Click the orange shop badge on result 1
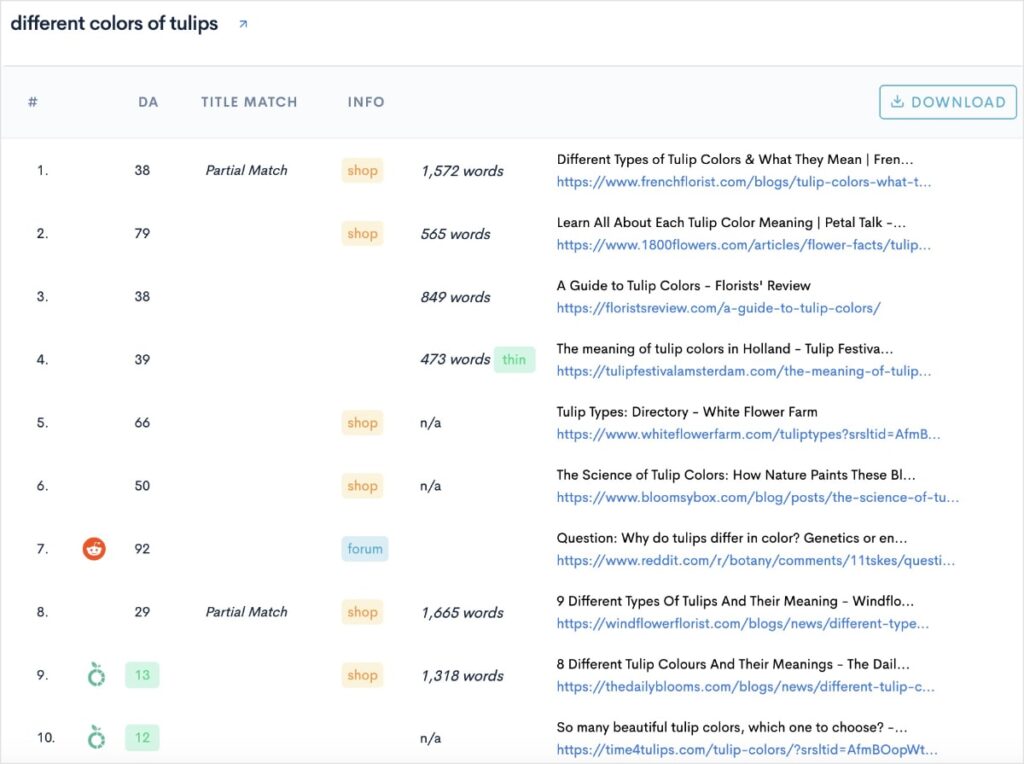The image size is (1024, 764). coord(362,170)
